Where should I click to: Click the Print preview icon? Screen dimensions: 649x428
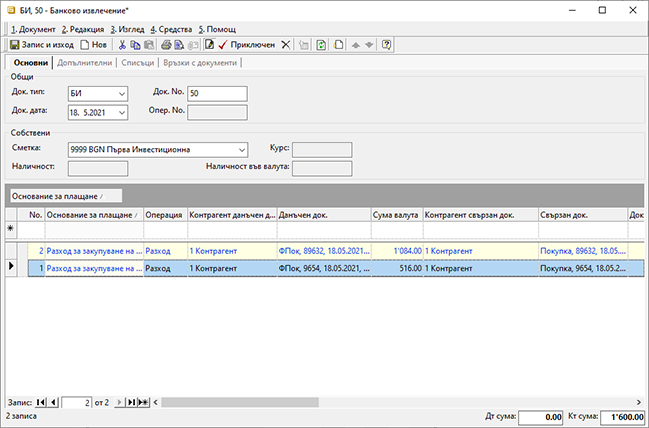tap(179, 45)
